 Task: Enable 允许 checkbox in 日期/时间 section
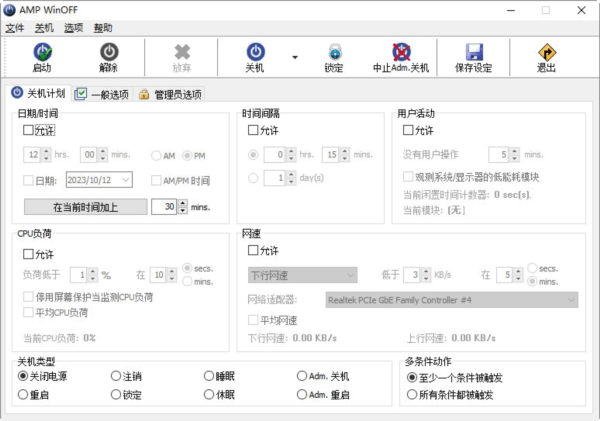tap(29, 130)
